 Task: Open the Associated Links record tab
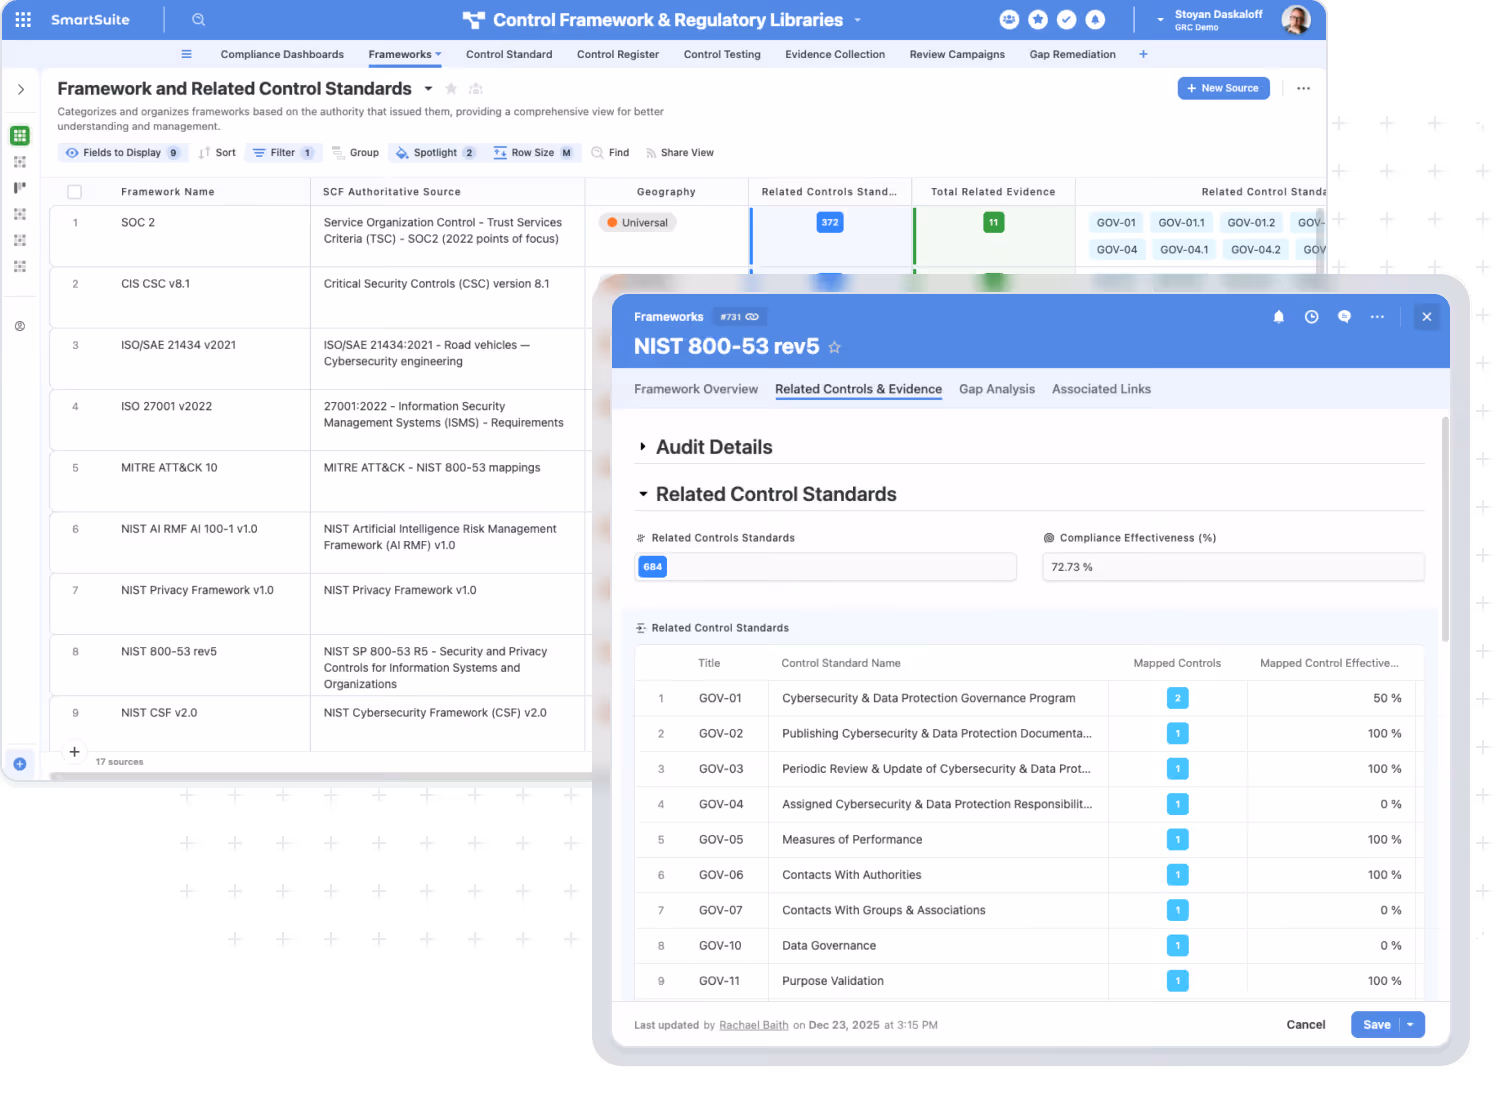(1101, 389)
